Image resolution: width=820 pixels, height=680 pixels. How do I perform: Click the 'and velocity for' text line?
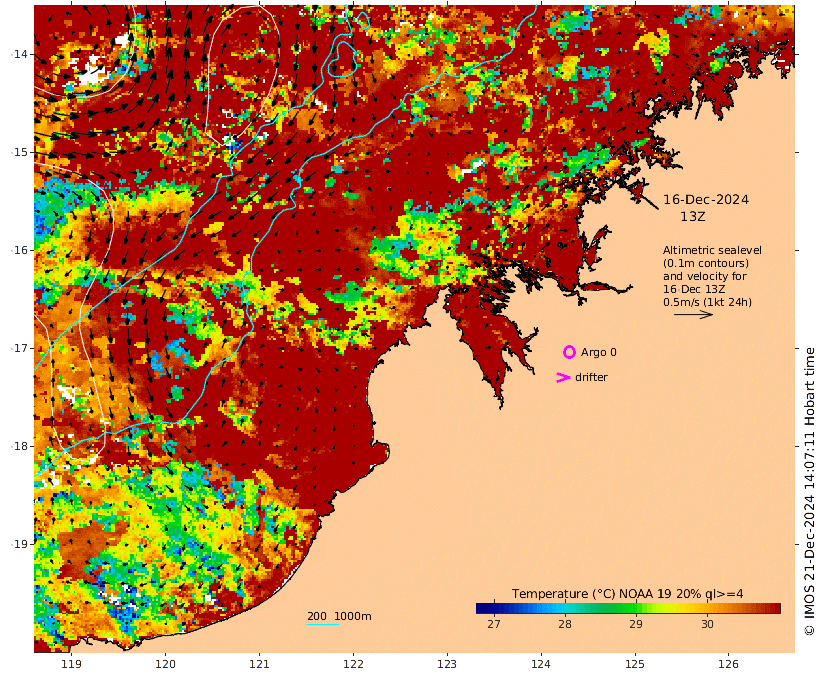pos(705,276)
